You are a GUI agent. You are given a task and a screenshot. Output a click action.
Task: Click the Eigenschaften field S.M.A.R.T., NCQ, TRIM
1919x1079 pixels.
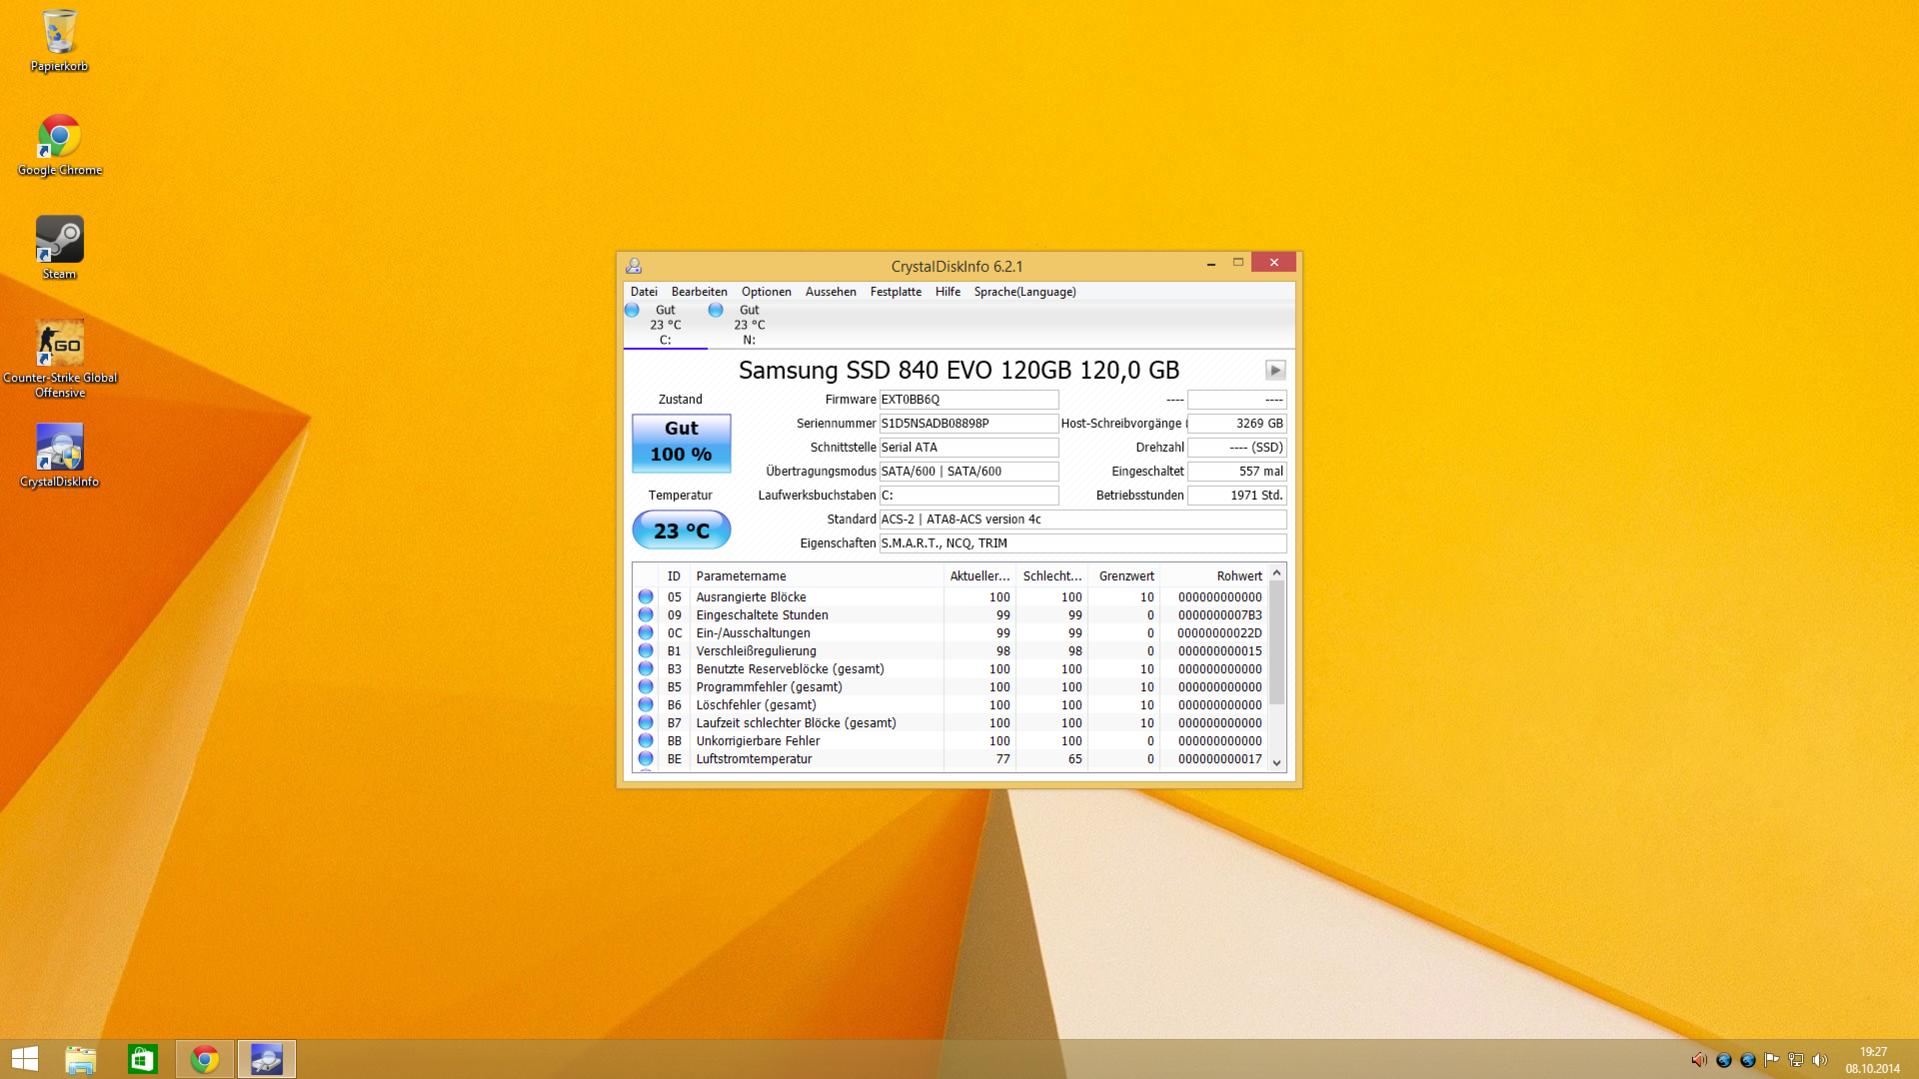coord(1082,543)
